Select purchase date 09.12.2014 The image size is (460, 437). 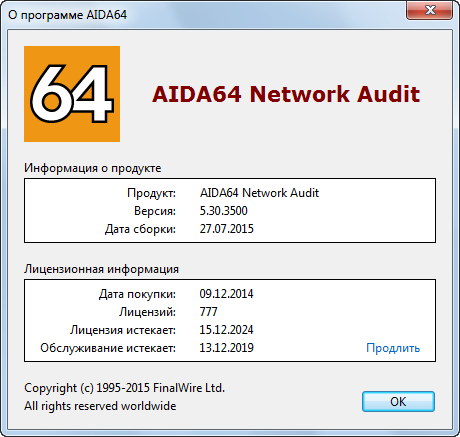(226, 294)
